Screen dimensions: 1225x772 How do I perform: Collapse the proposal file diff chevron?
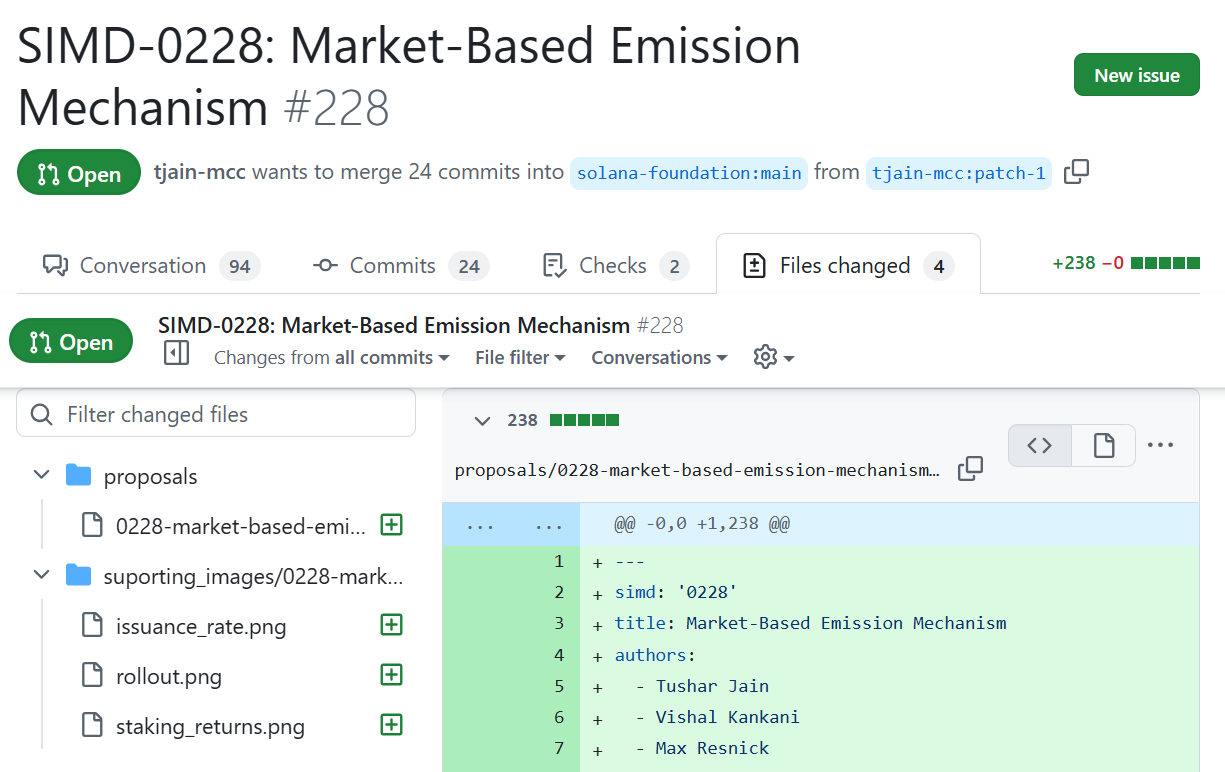click(482, 421)
